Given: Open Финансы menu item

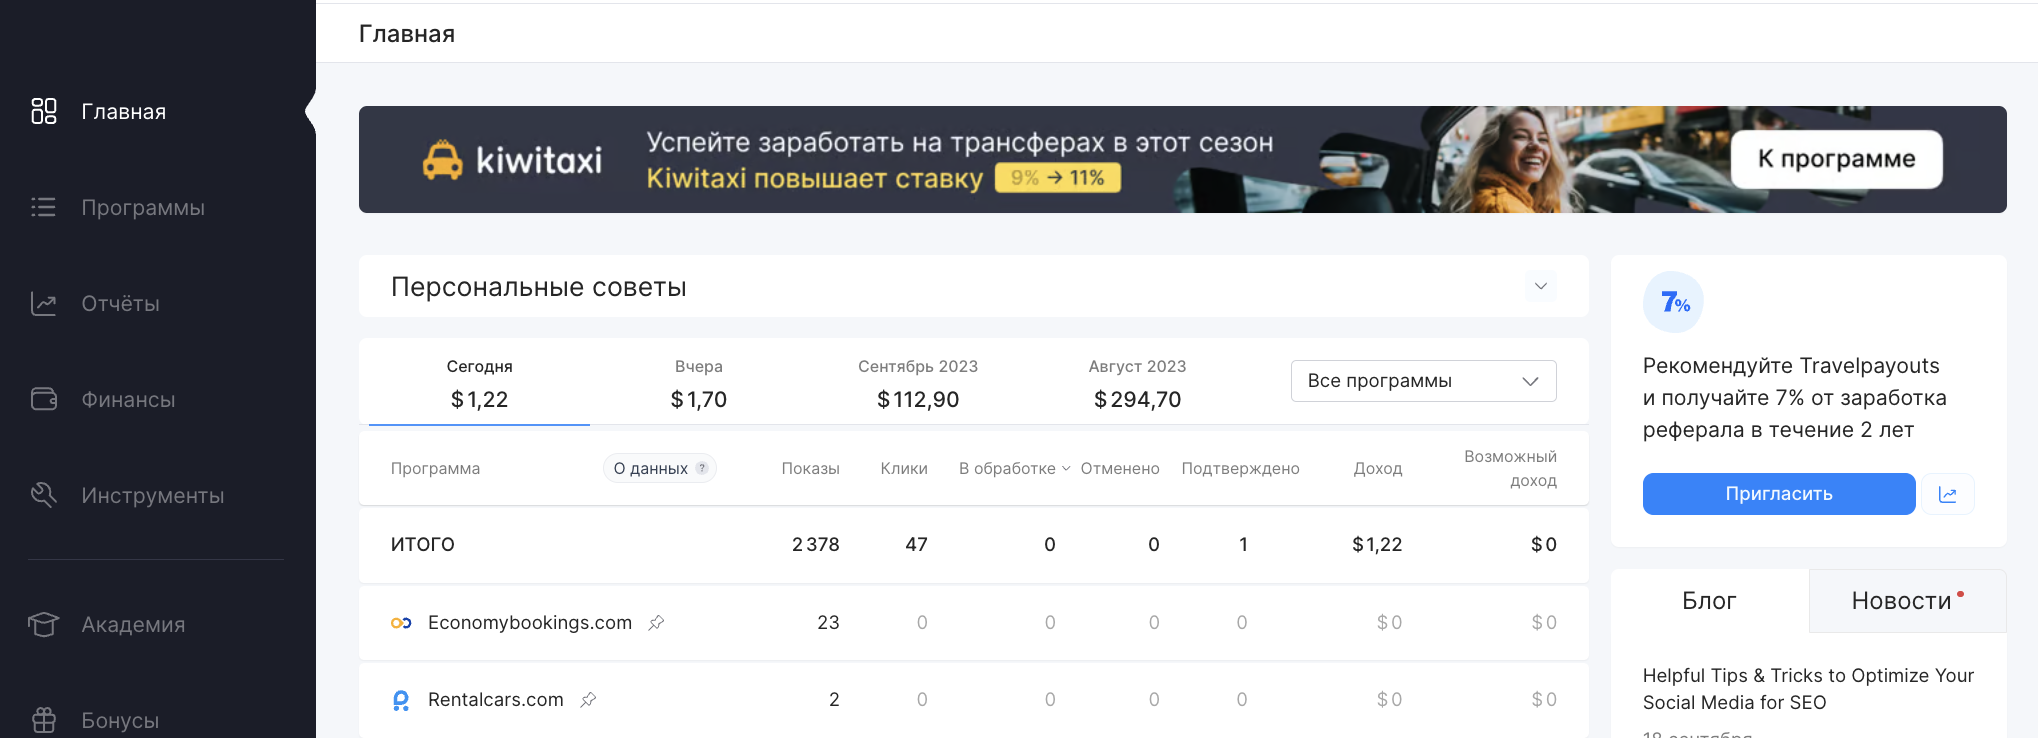Looking at the screenshot, I should (x=128, y=400).
